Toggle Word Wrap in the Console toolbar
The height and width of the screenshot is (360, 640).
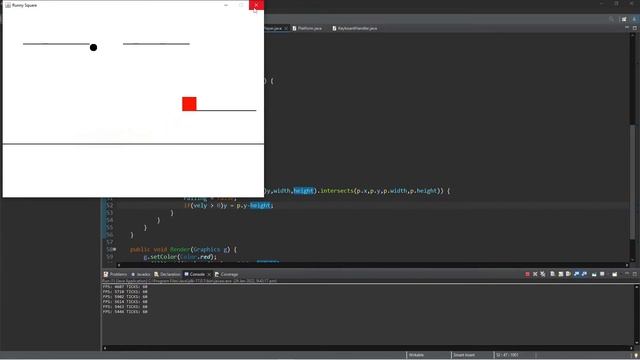pyautogui.click(x=568, y=274)
